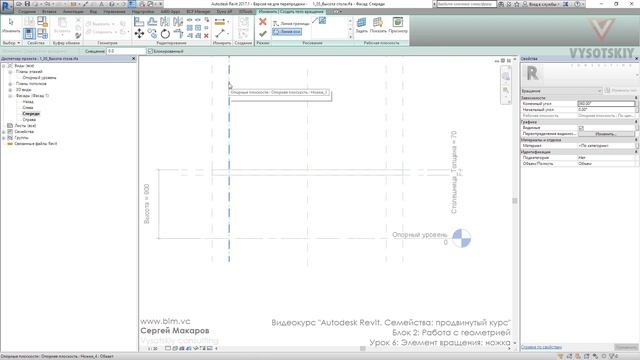640x360 pixels.
Task: Open the Вставка ribbon tab
Action: point(49,12)
